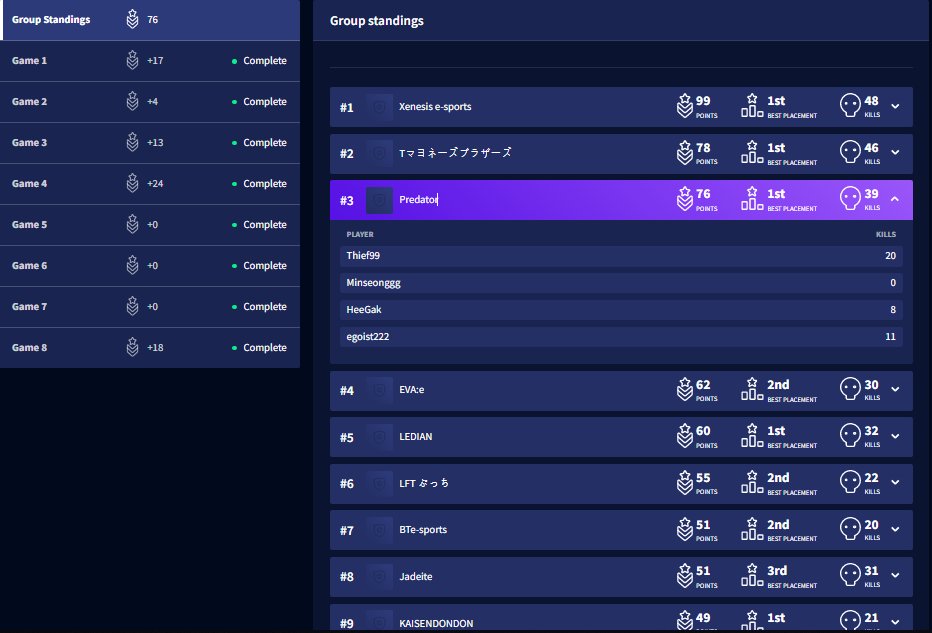Click Jadeite skull kills icon
This screenshot has height=633, width=932.
(850, 575)
